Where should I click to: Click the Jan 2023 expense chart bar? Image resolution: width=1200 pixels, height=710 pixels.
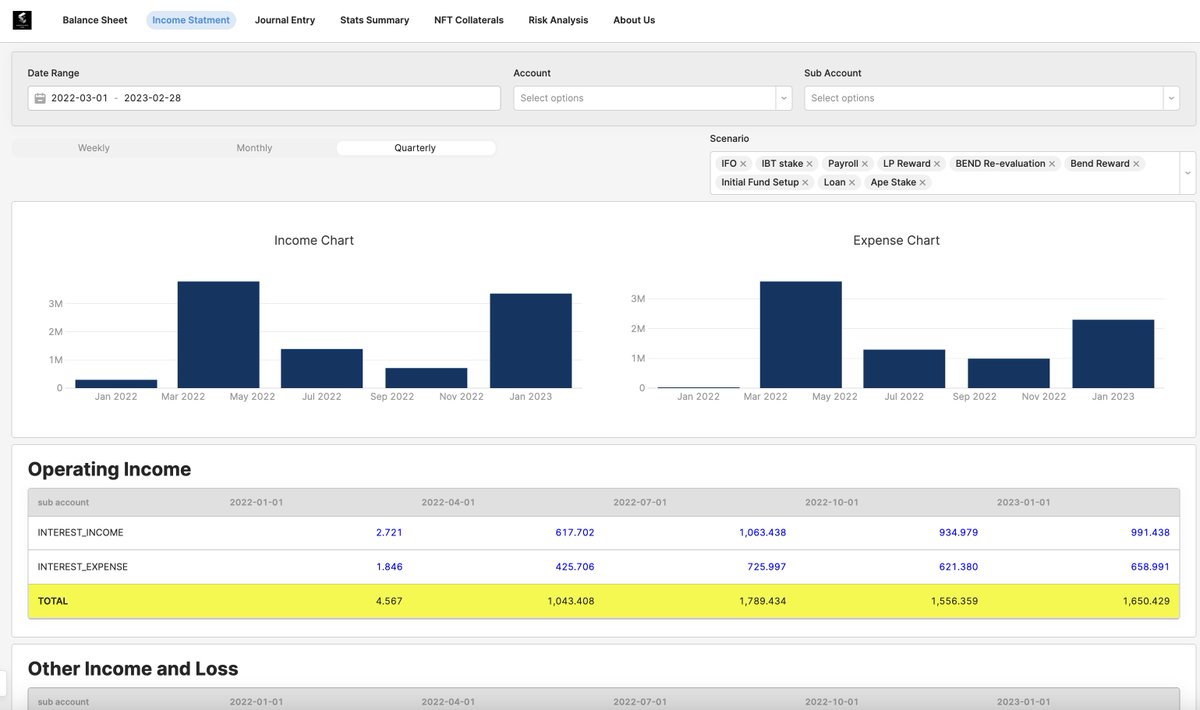click(1113, 354)
